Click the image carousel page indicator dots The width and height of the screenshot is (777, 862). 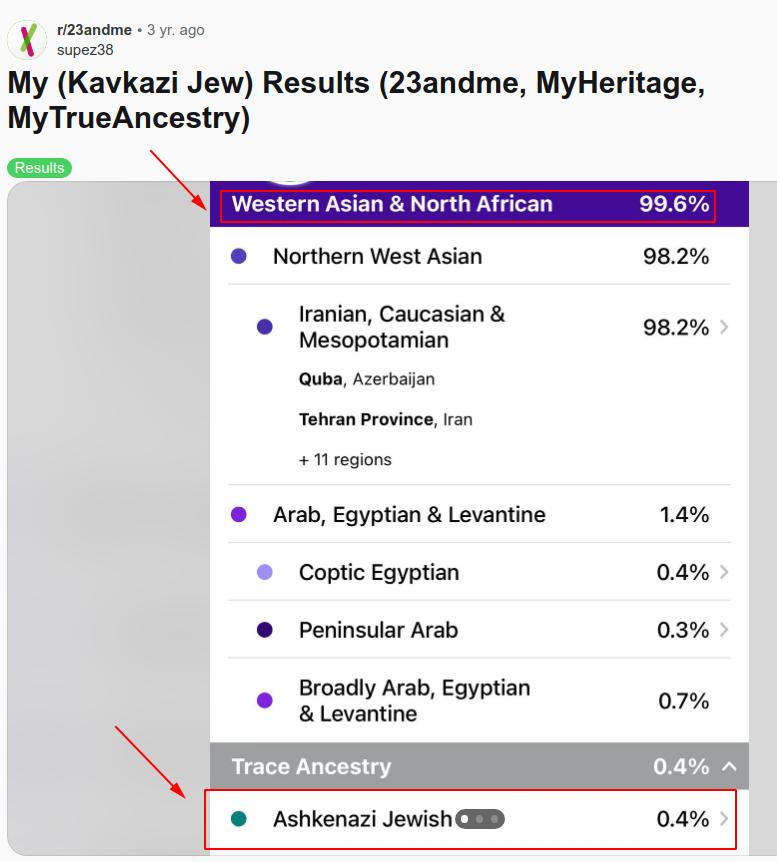tap(480, 820)
